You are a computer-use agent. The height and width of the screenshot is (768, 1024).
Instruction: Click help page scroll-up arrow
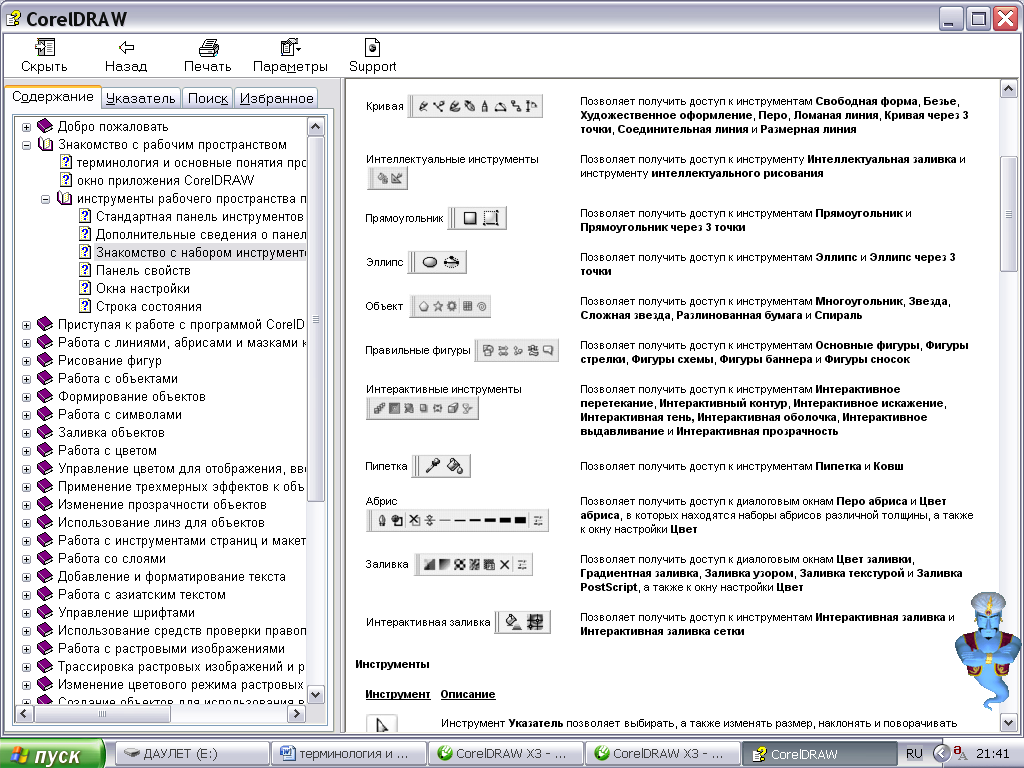click(1008, 88)
